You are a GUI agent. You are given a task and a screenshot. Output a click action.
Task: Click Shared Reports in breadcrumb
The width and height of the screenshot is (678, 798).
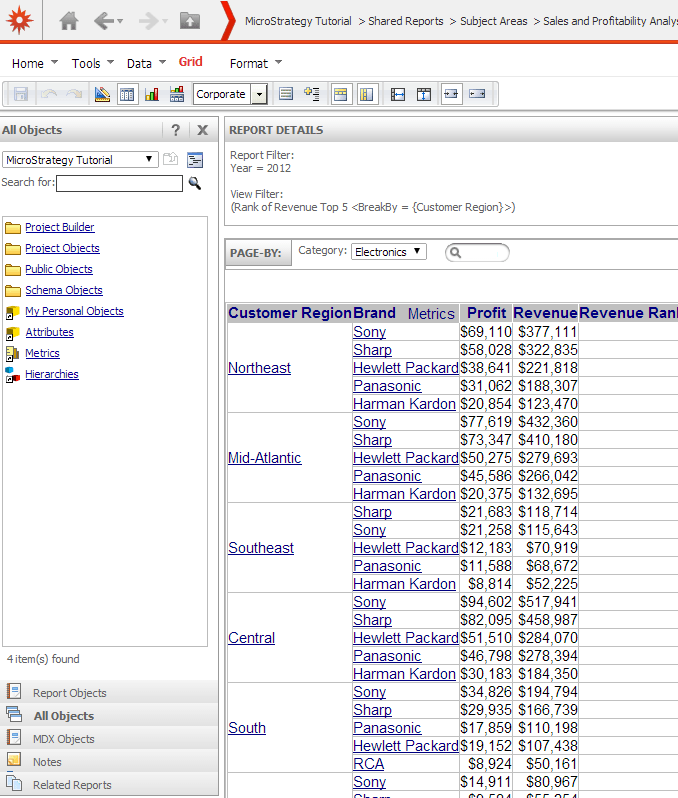point(405,21)
